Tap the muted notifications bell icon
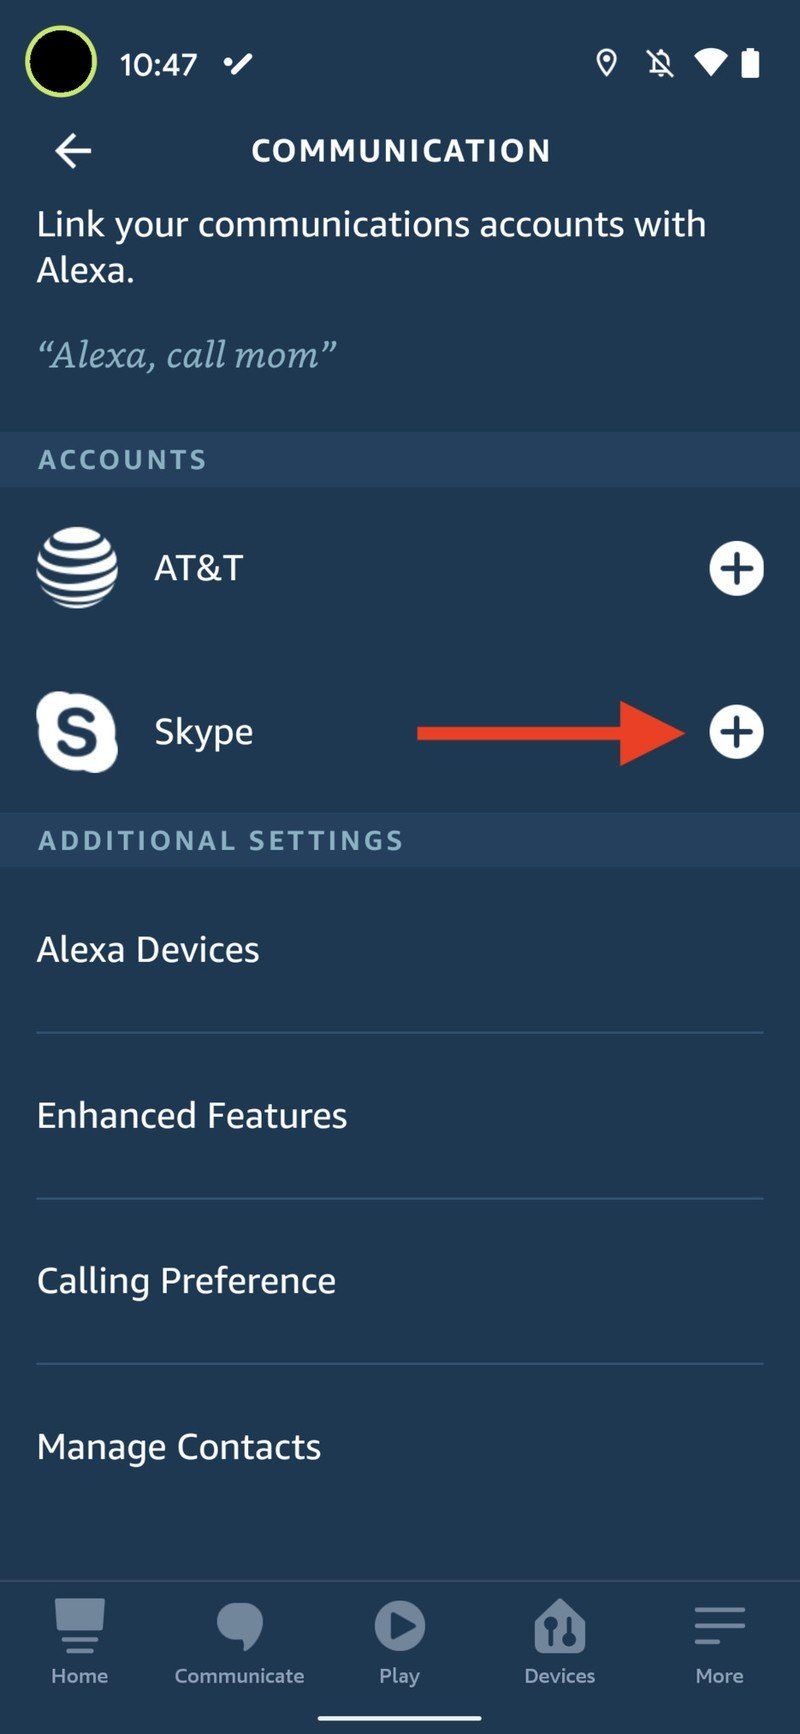 (x=659, y=64)
